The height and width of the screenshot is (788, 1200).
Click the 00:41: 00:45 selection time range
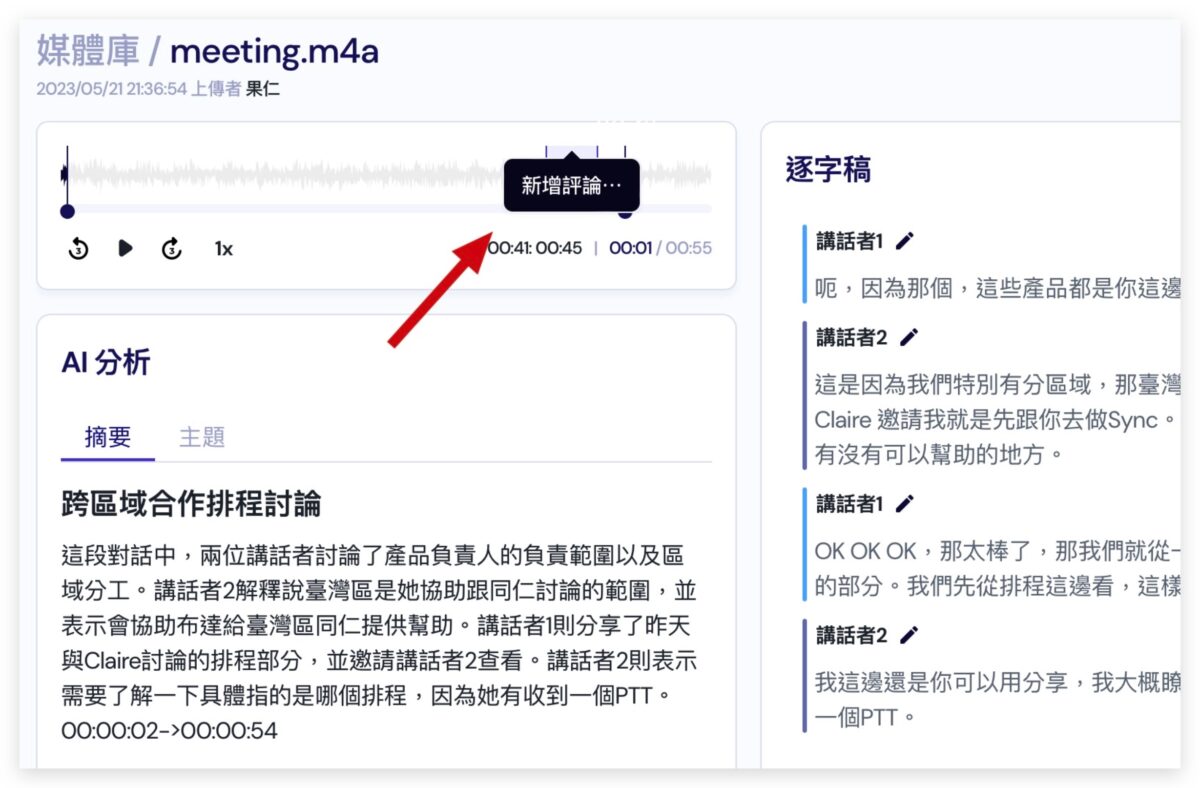pyautogui.click(x=534, y=248)
